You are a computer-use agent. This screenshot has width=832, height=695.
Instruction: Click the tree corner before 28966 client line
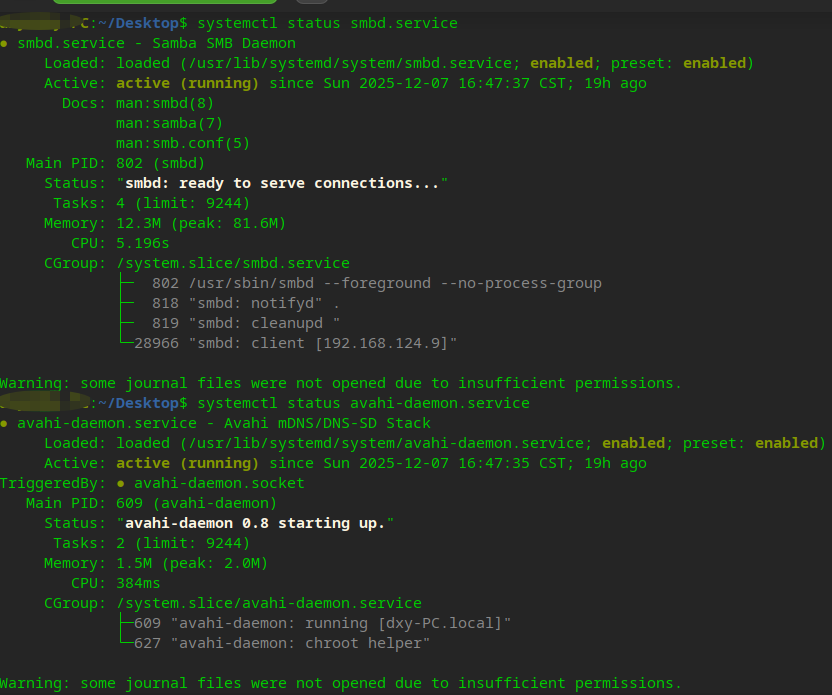[x=127, y=340]
